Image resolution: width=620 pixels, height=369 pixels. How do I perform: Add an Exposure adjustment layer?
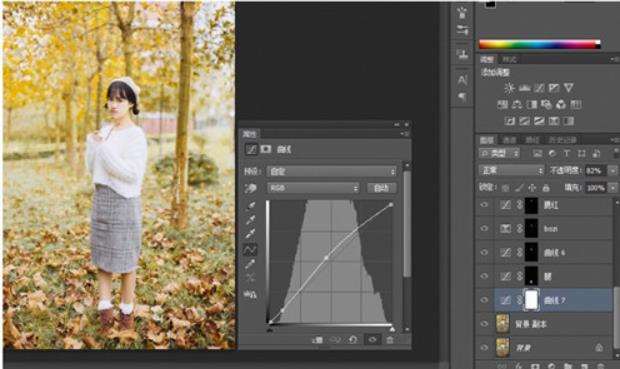[554, 88]
